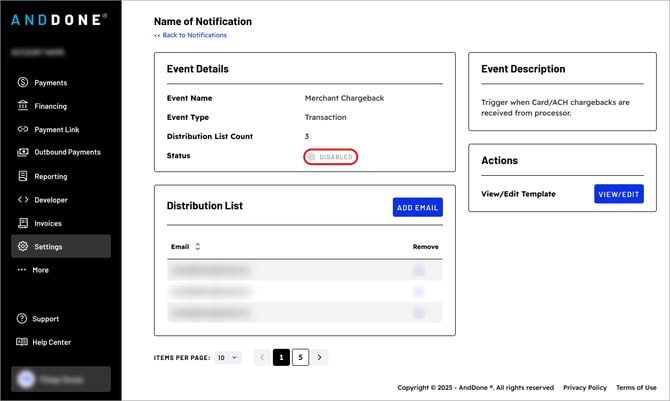Screen dimensions: 670x401
Task: Click the third blurred email row
Action: (305, 313)
